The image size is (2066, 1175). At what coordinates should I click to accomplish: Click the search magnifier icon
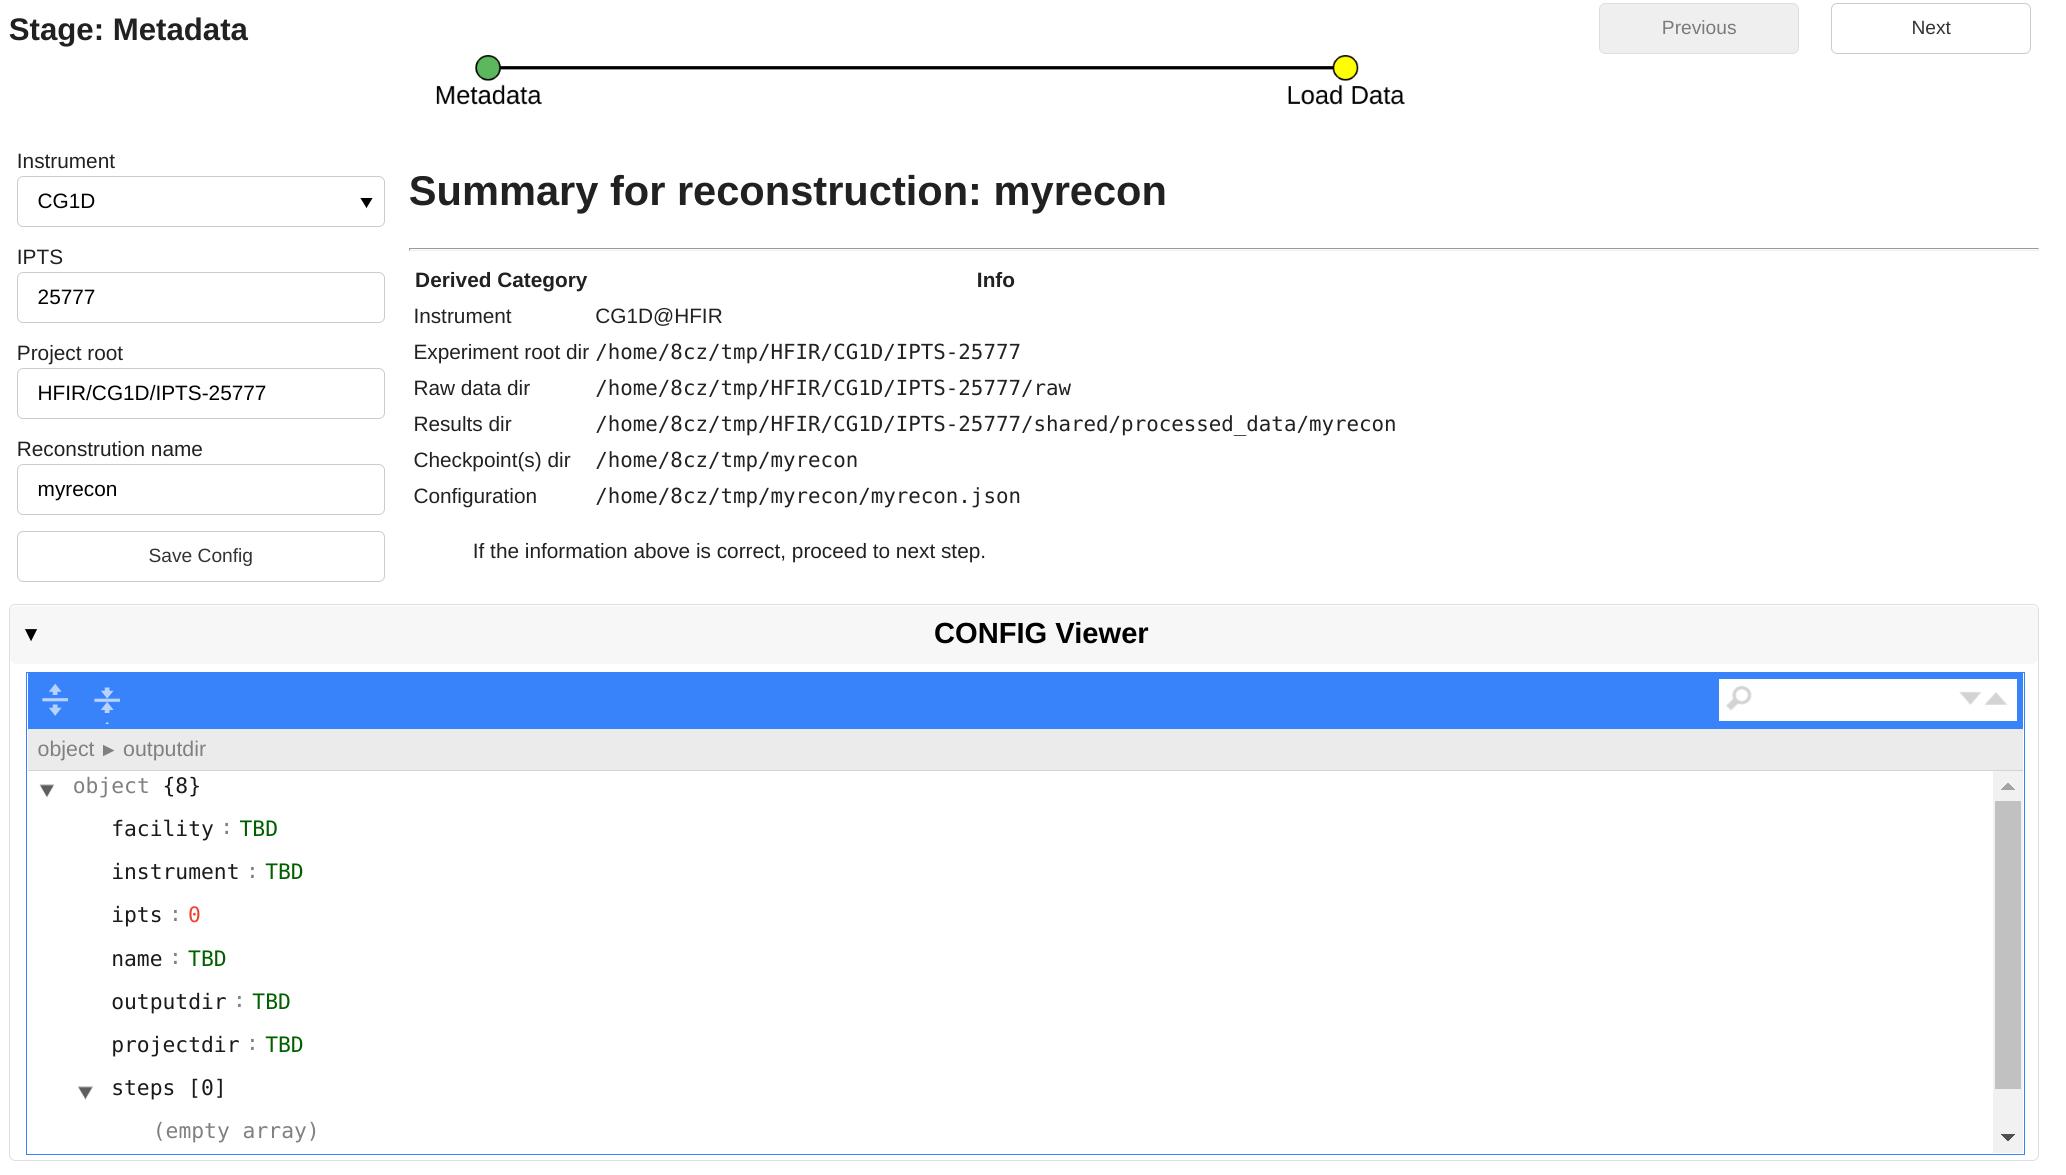pos(1740,698)
